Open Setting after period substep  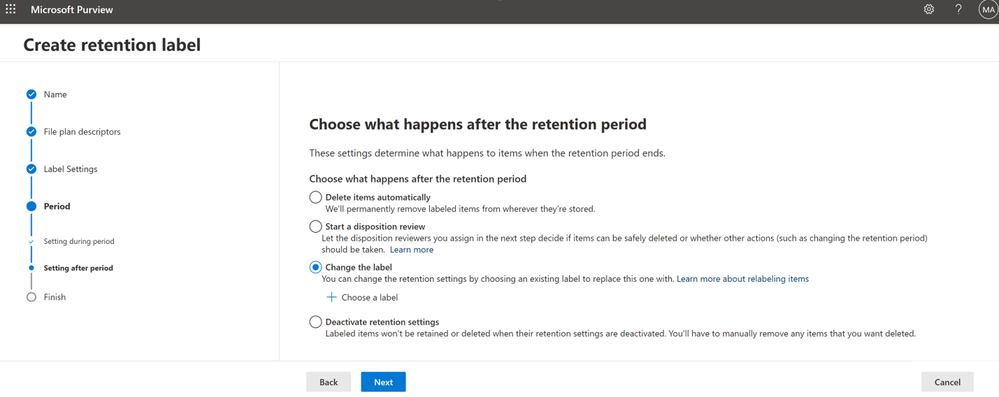coord(78,268)
